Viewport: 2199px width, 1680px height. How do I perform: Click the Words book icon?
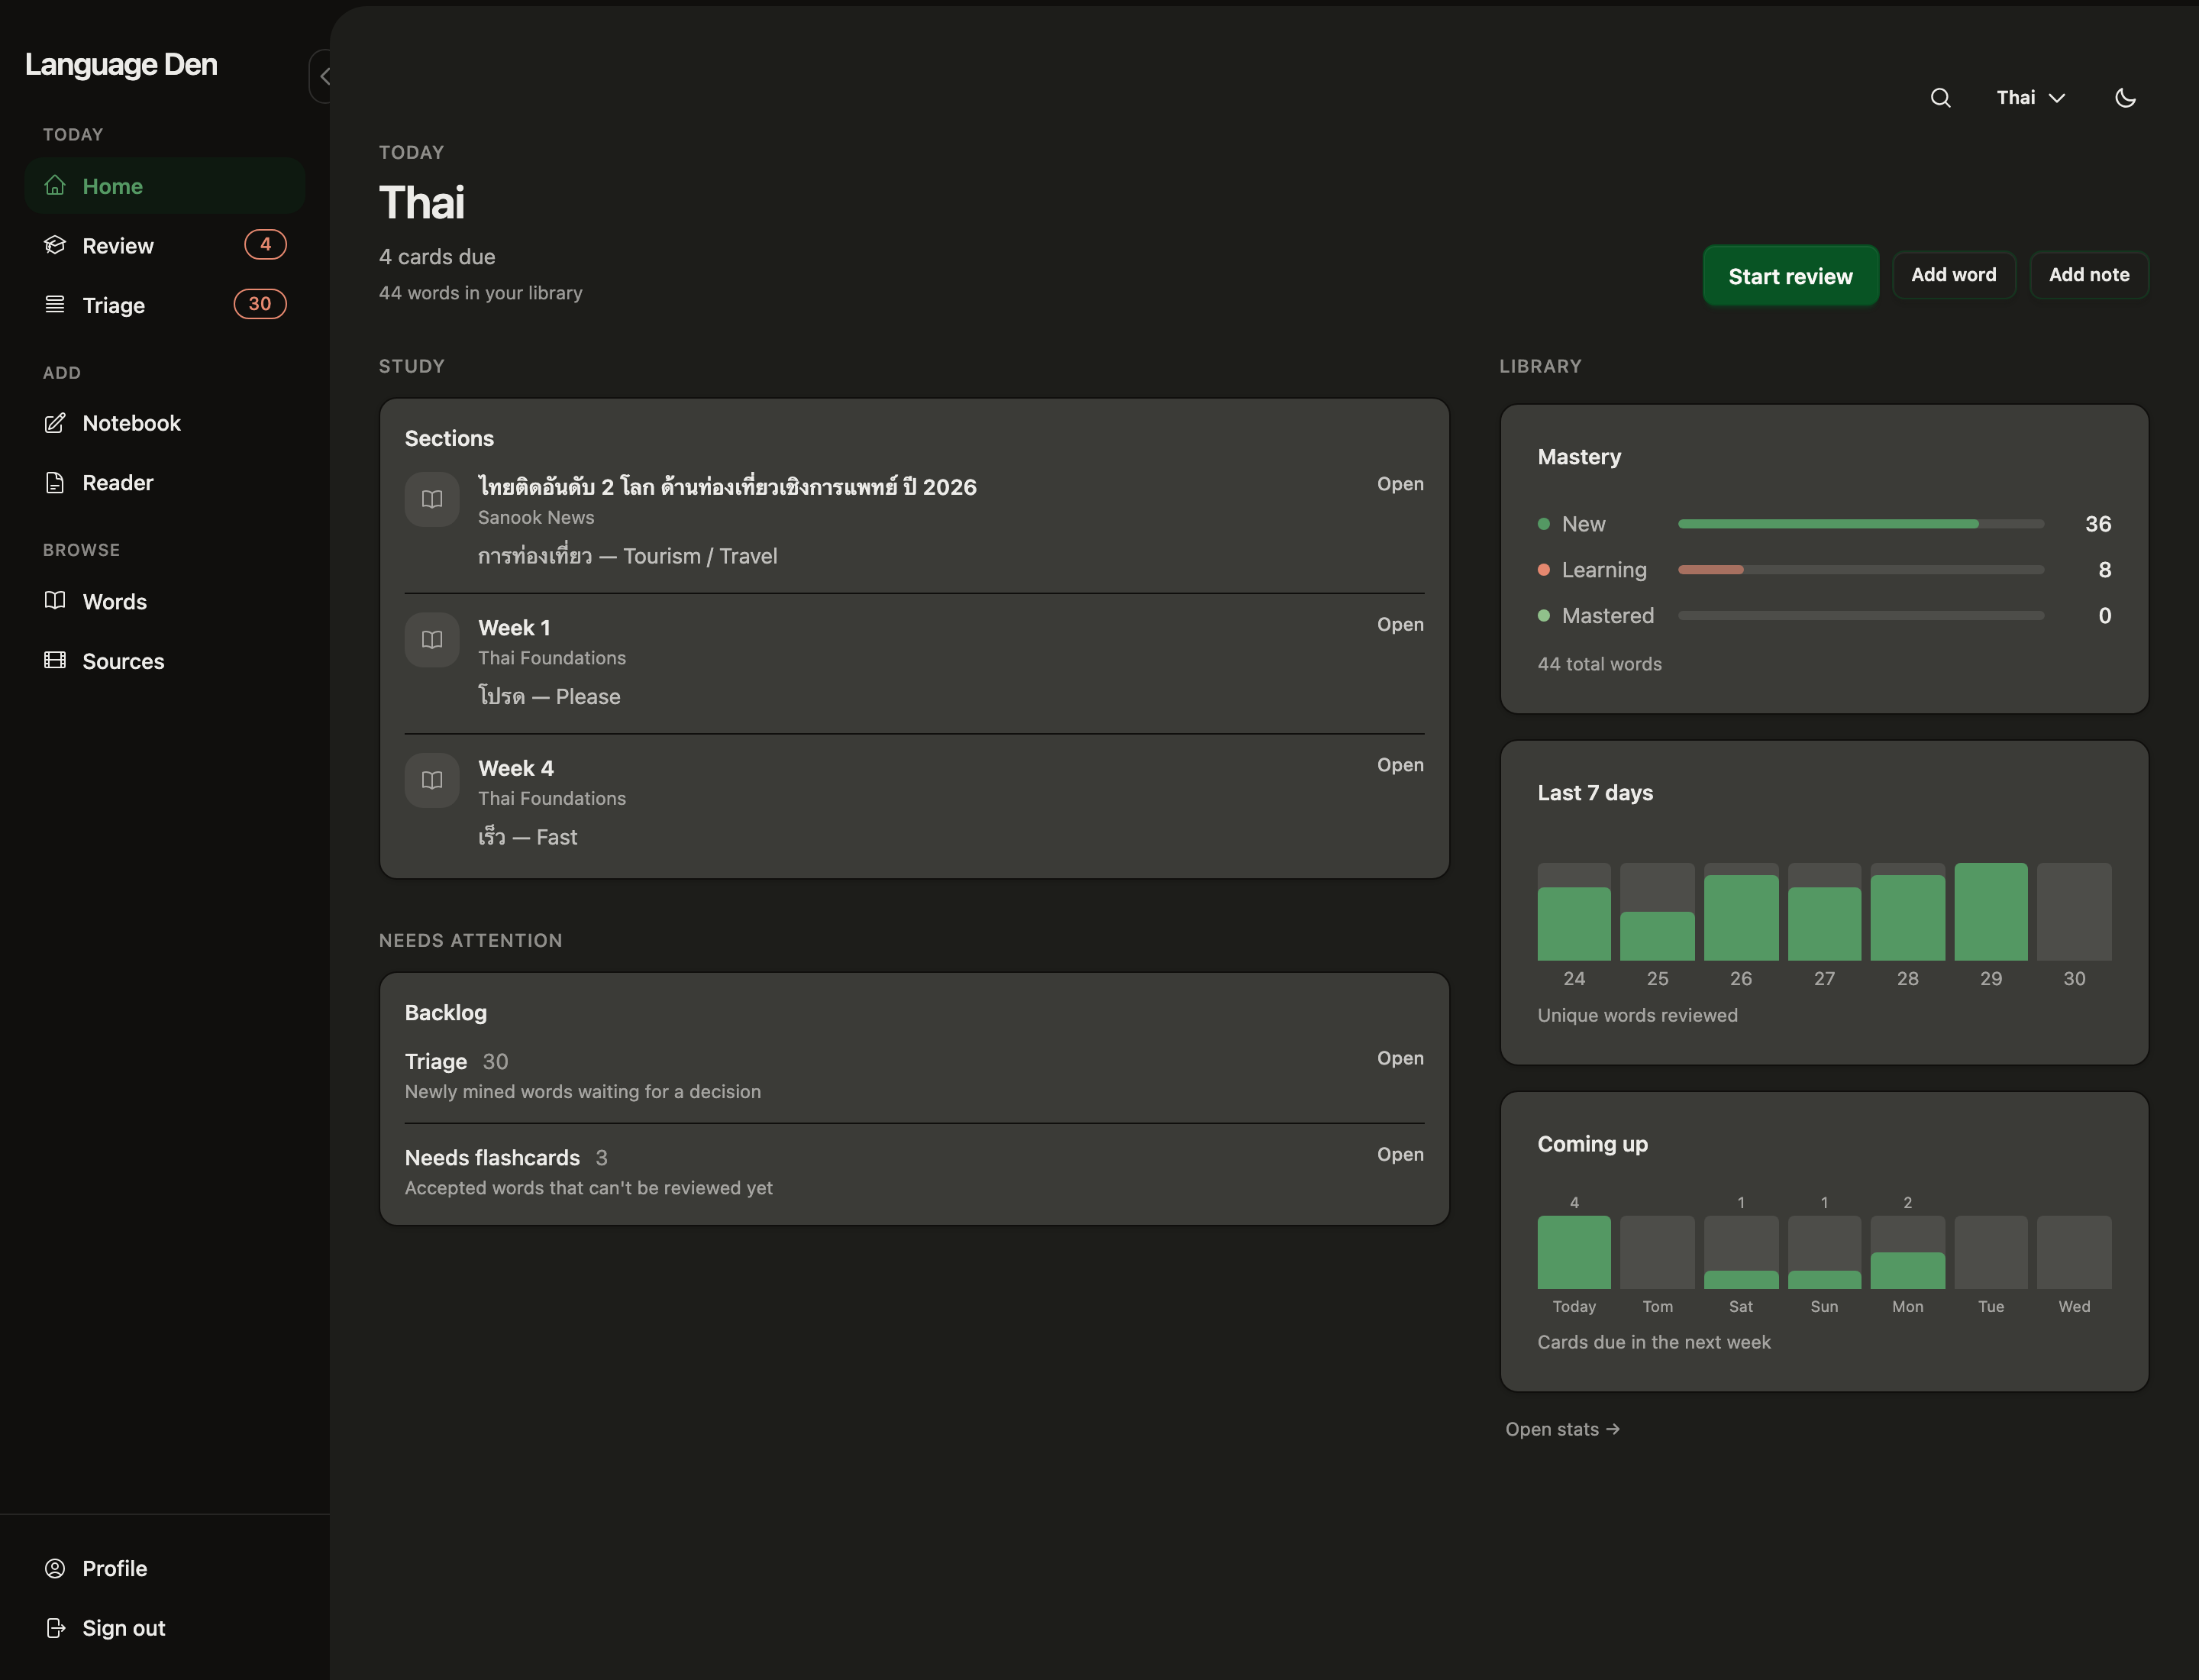coord(55,600)
